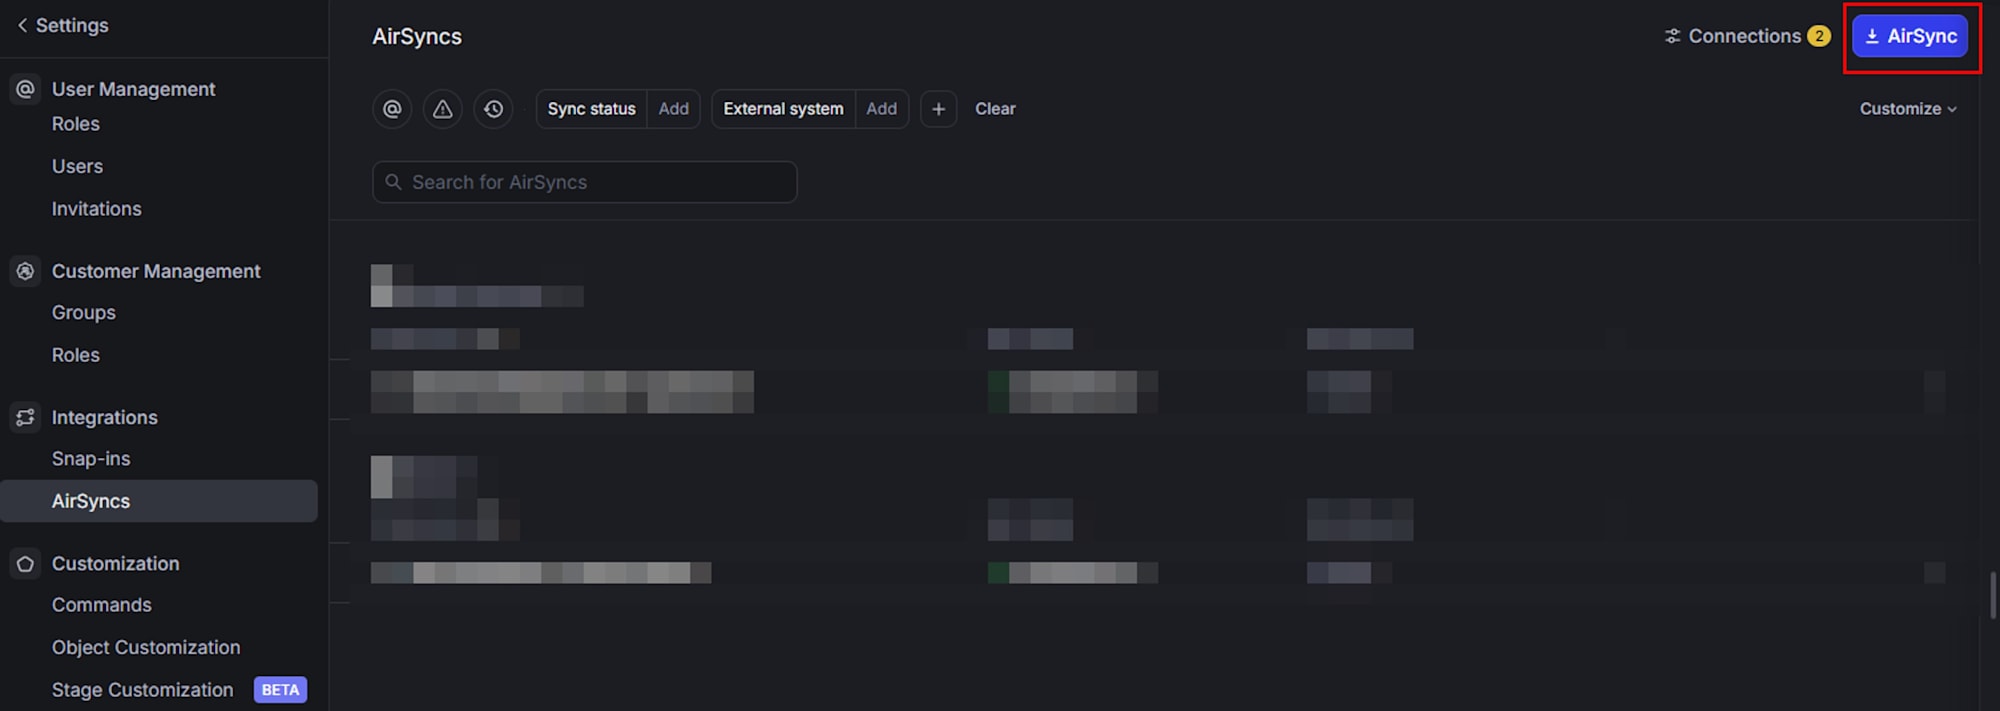Add a Sync status filter value

[673, 109]
